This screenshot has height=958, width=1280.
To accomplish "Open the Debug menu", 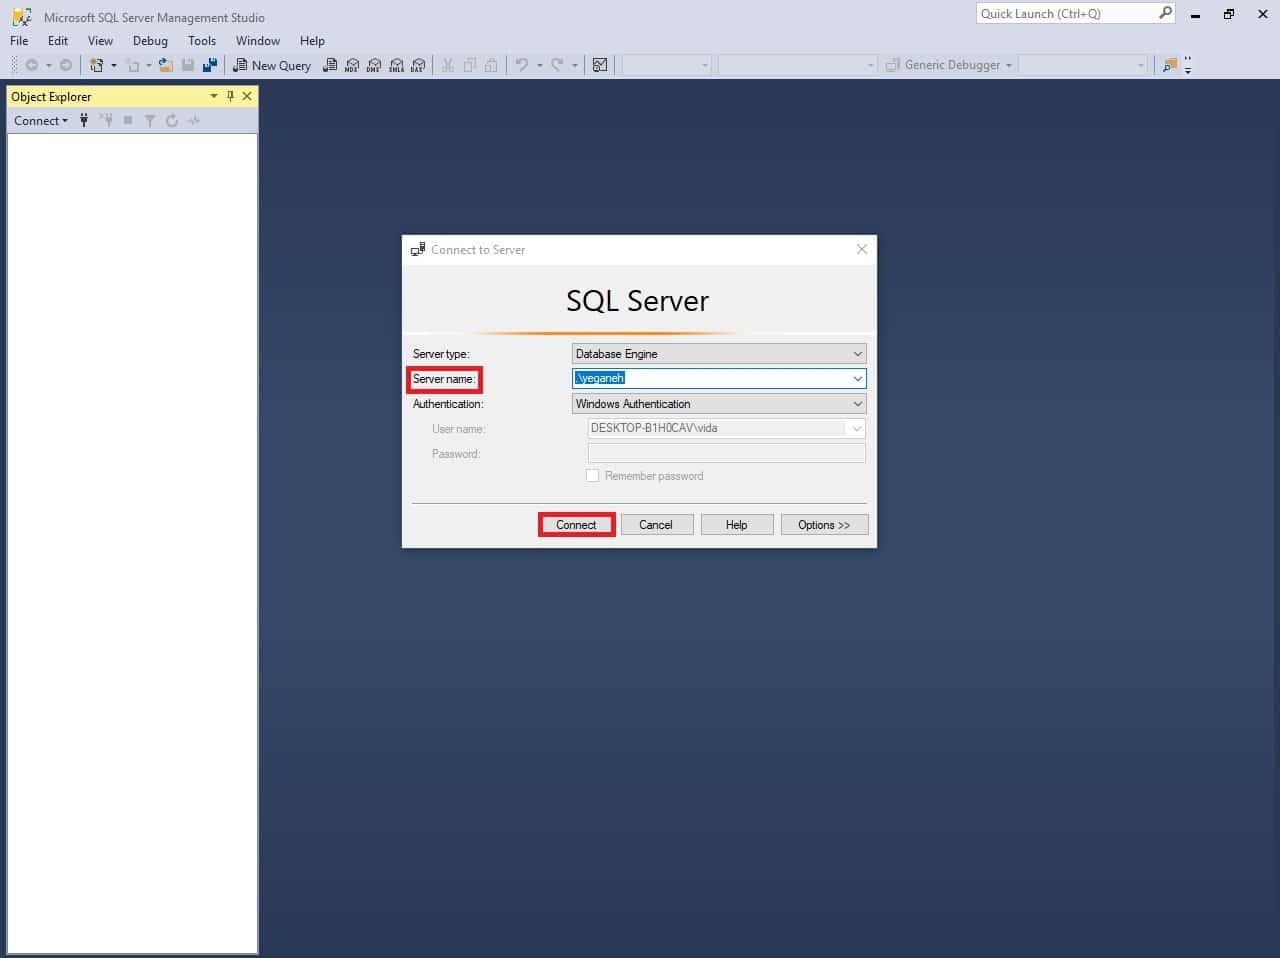I will (x=150, y=41).
